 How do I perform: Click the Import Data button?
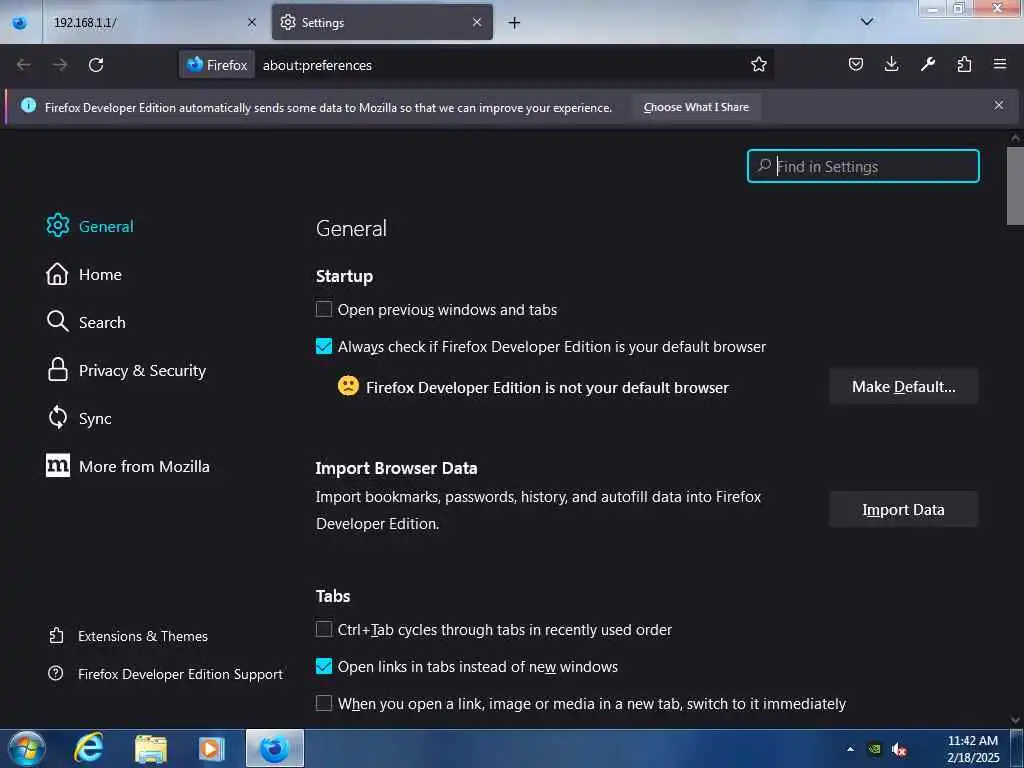point(903,509)
